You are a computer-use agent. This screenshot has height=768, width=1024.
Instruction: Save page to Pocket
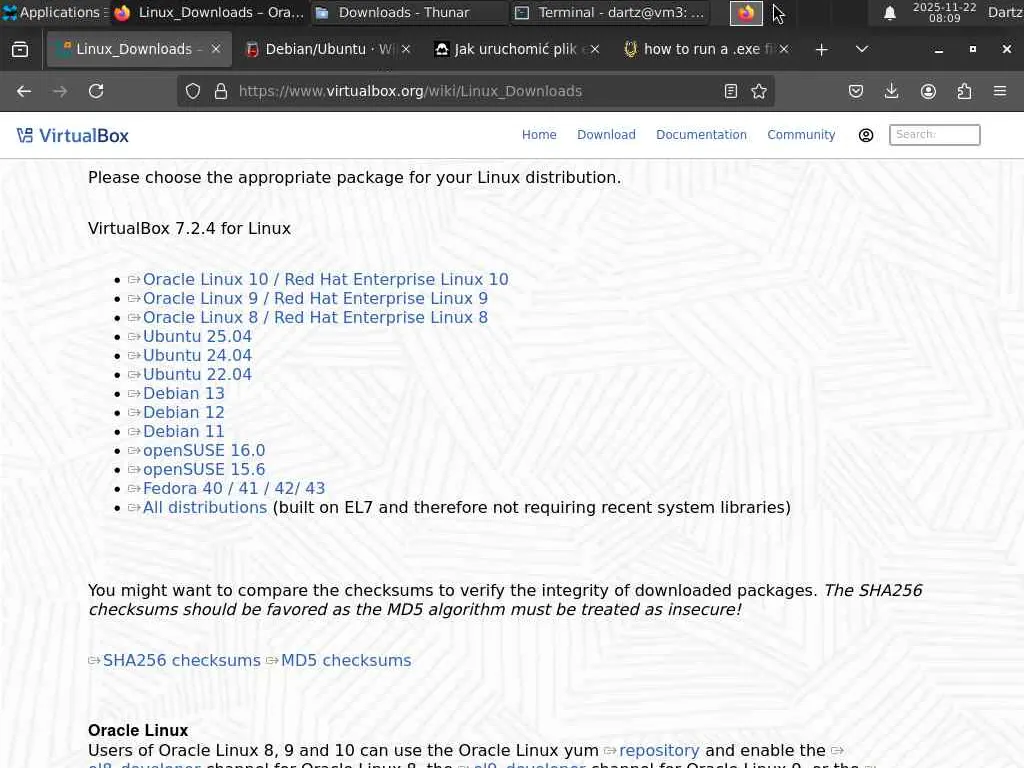856,91
